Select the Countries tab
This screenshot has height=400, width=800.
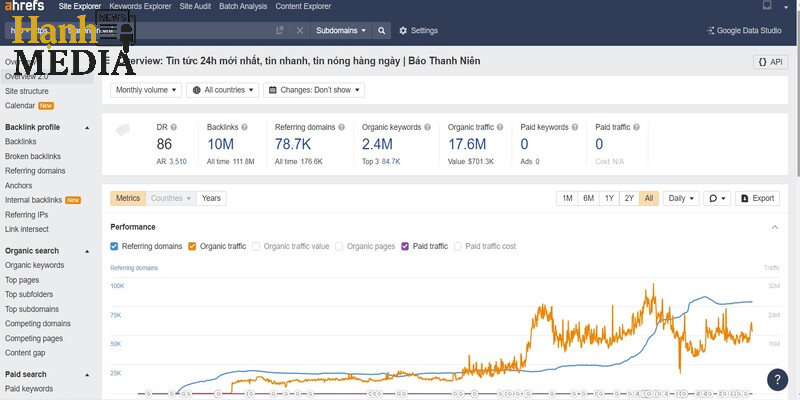coord(171,198)
